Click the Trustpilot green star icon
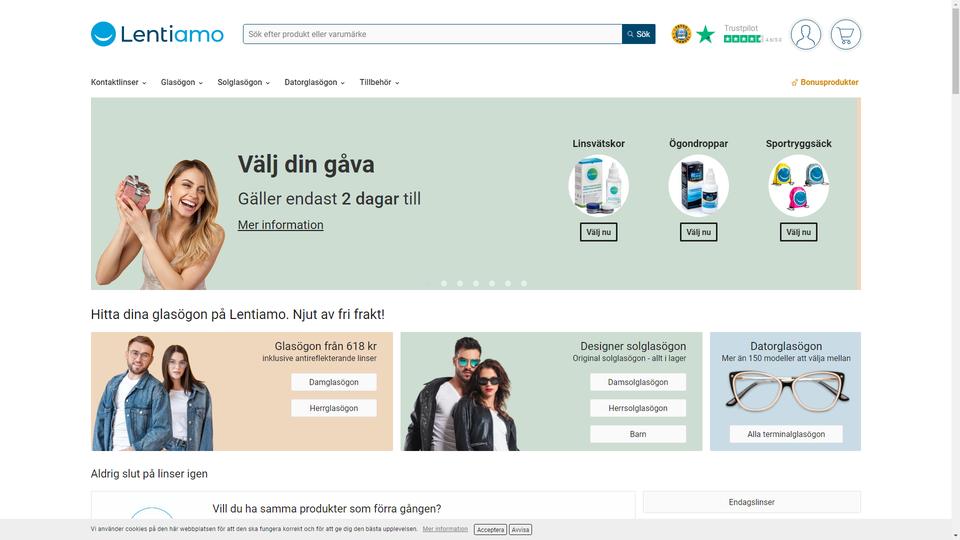The image size is (960, 540). (x=705, y=34)
